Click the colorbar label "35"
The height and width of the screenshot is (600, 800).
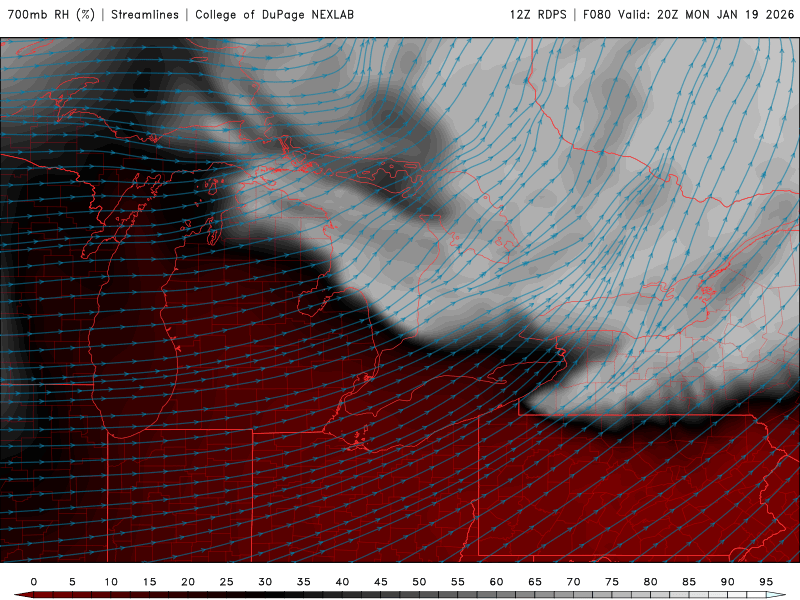[x=304, y=582]
